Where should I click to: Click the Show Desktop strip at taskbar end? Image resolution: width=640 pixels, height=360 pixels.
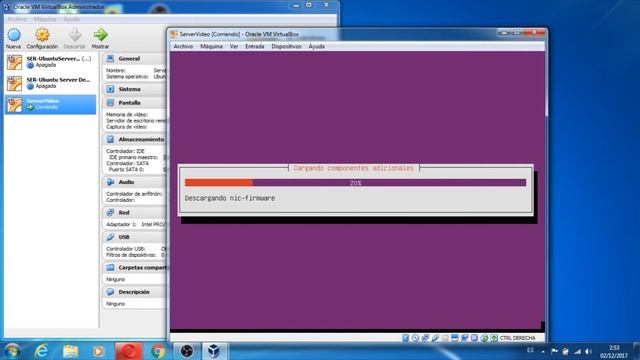point(636,351)
